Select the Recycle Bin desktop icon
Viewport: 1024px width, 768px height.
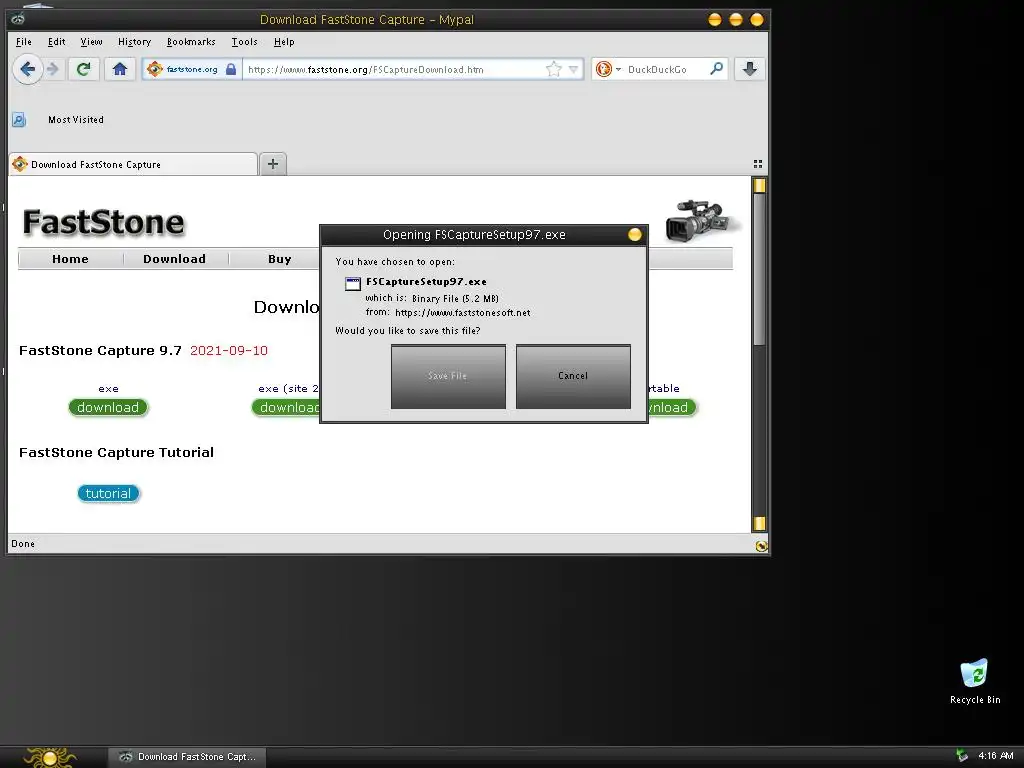[x=974, y=682]
